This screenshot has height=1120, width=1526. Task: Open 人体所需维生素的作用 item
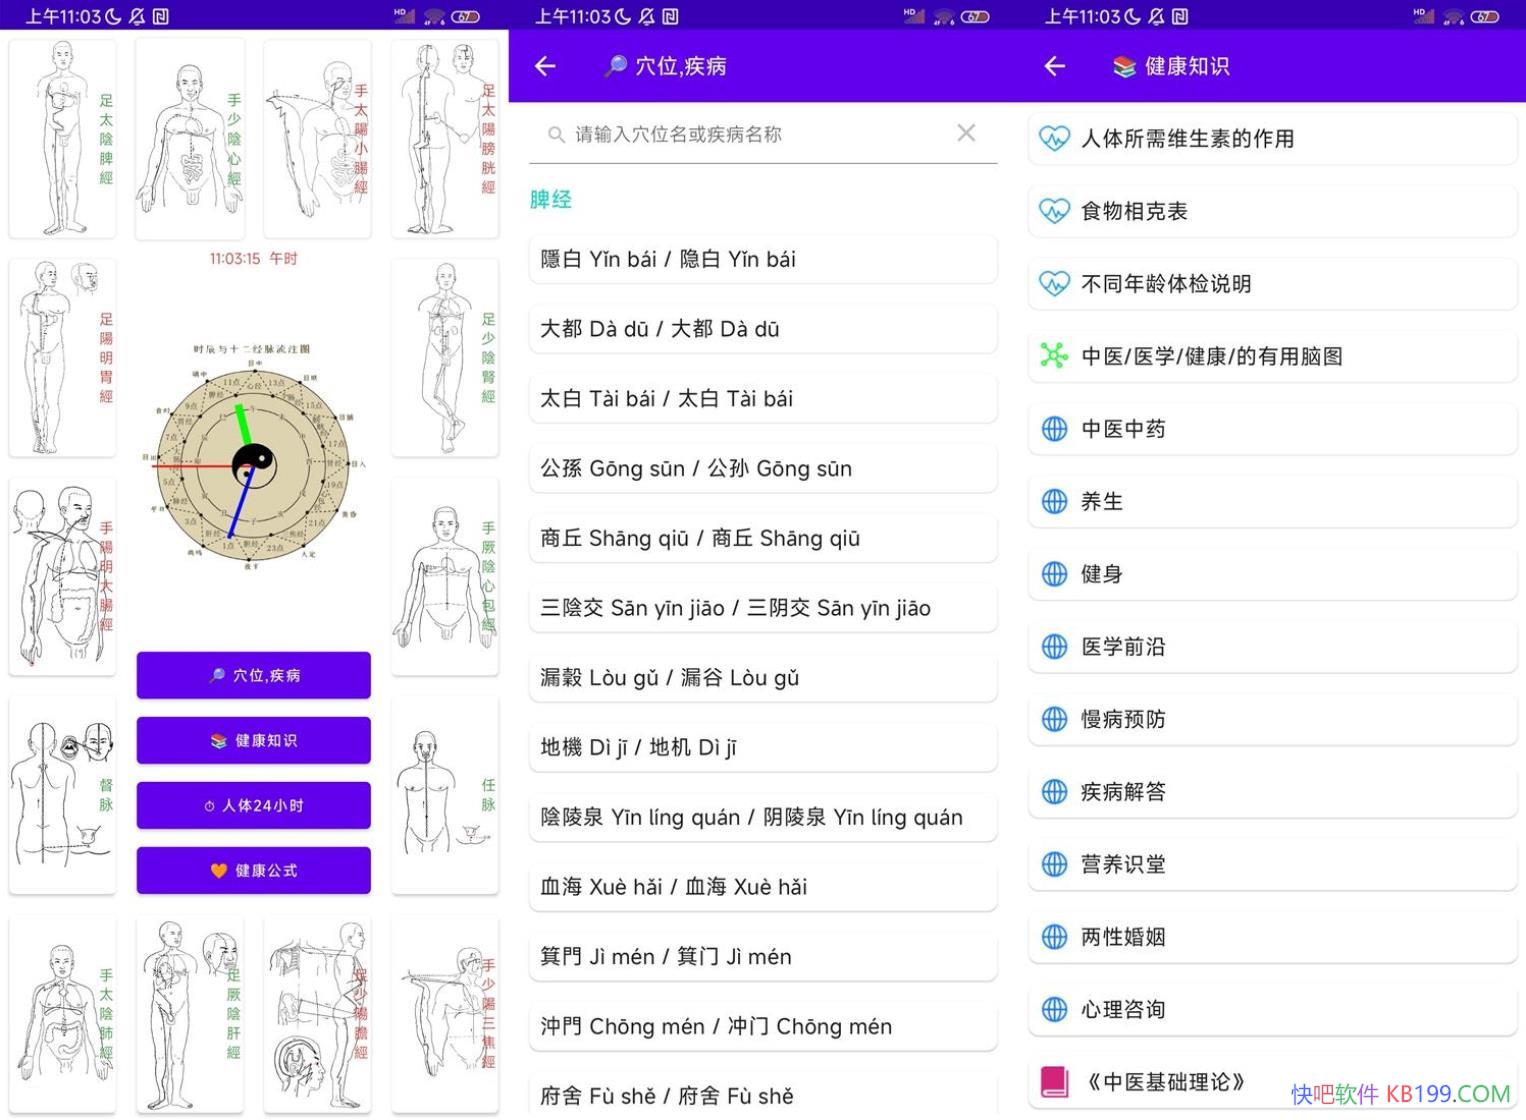tap(1272, 139)
